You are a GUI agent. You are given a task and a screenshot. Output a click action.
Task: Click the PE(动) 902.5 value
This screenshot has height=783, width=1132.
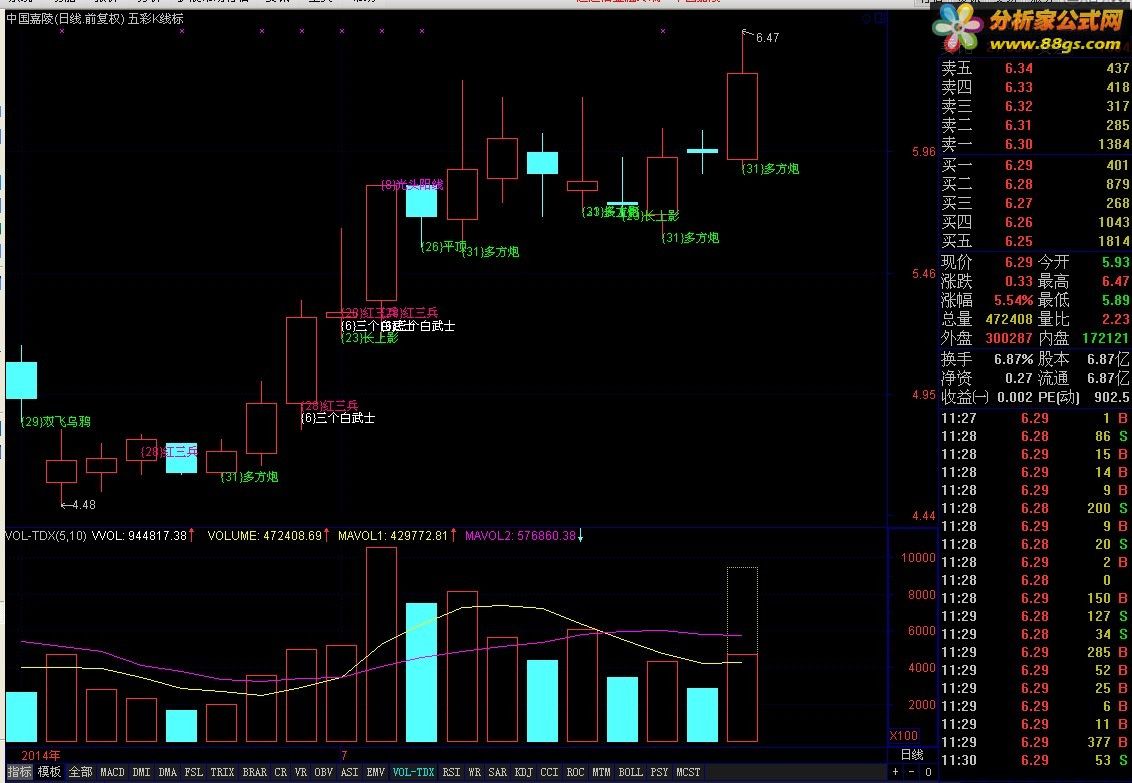coord(1111,397)
